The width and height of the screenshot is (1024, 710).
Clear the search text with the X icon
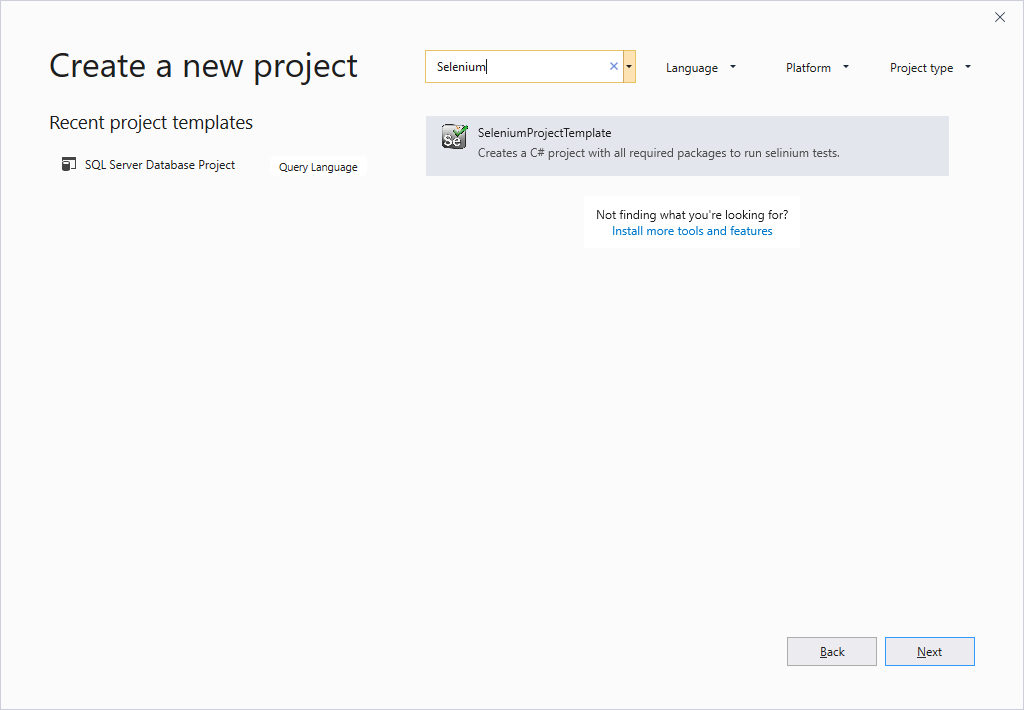(614, 67)
